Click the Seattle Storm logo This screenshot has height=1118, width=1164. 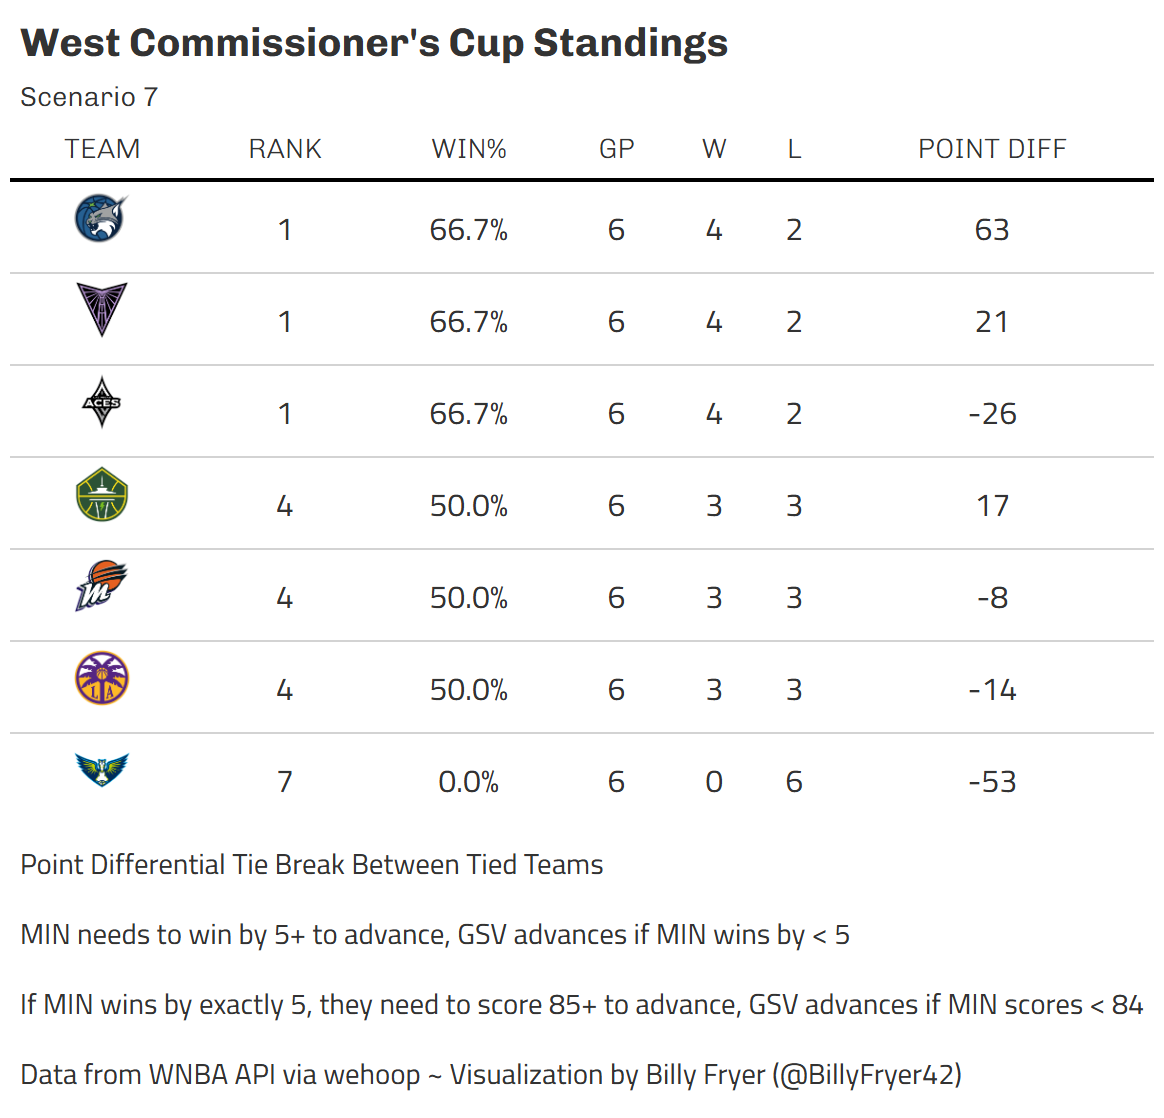coord(102,494)
